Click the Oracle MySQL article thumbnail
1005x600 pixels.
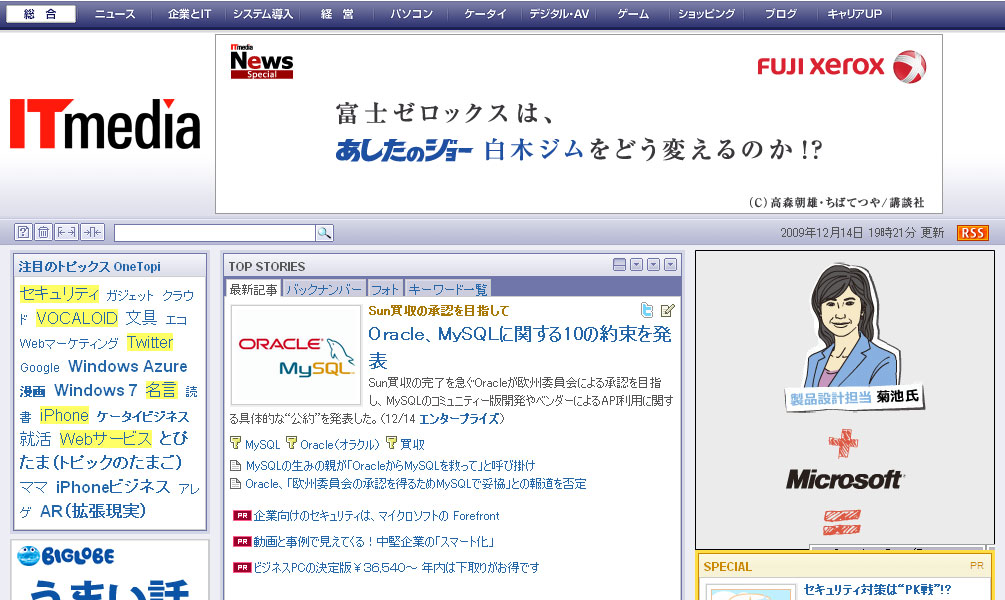(296, 355)
